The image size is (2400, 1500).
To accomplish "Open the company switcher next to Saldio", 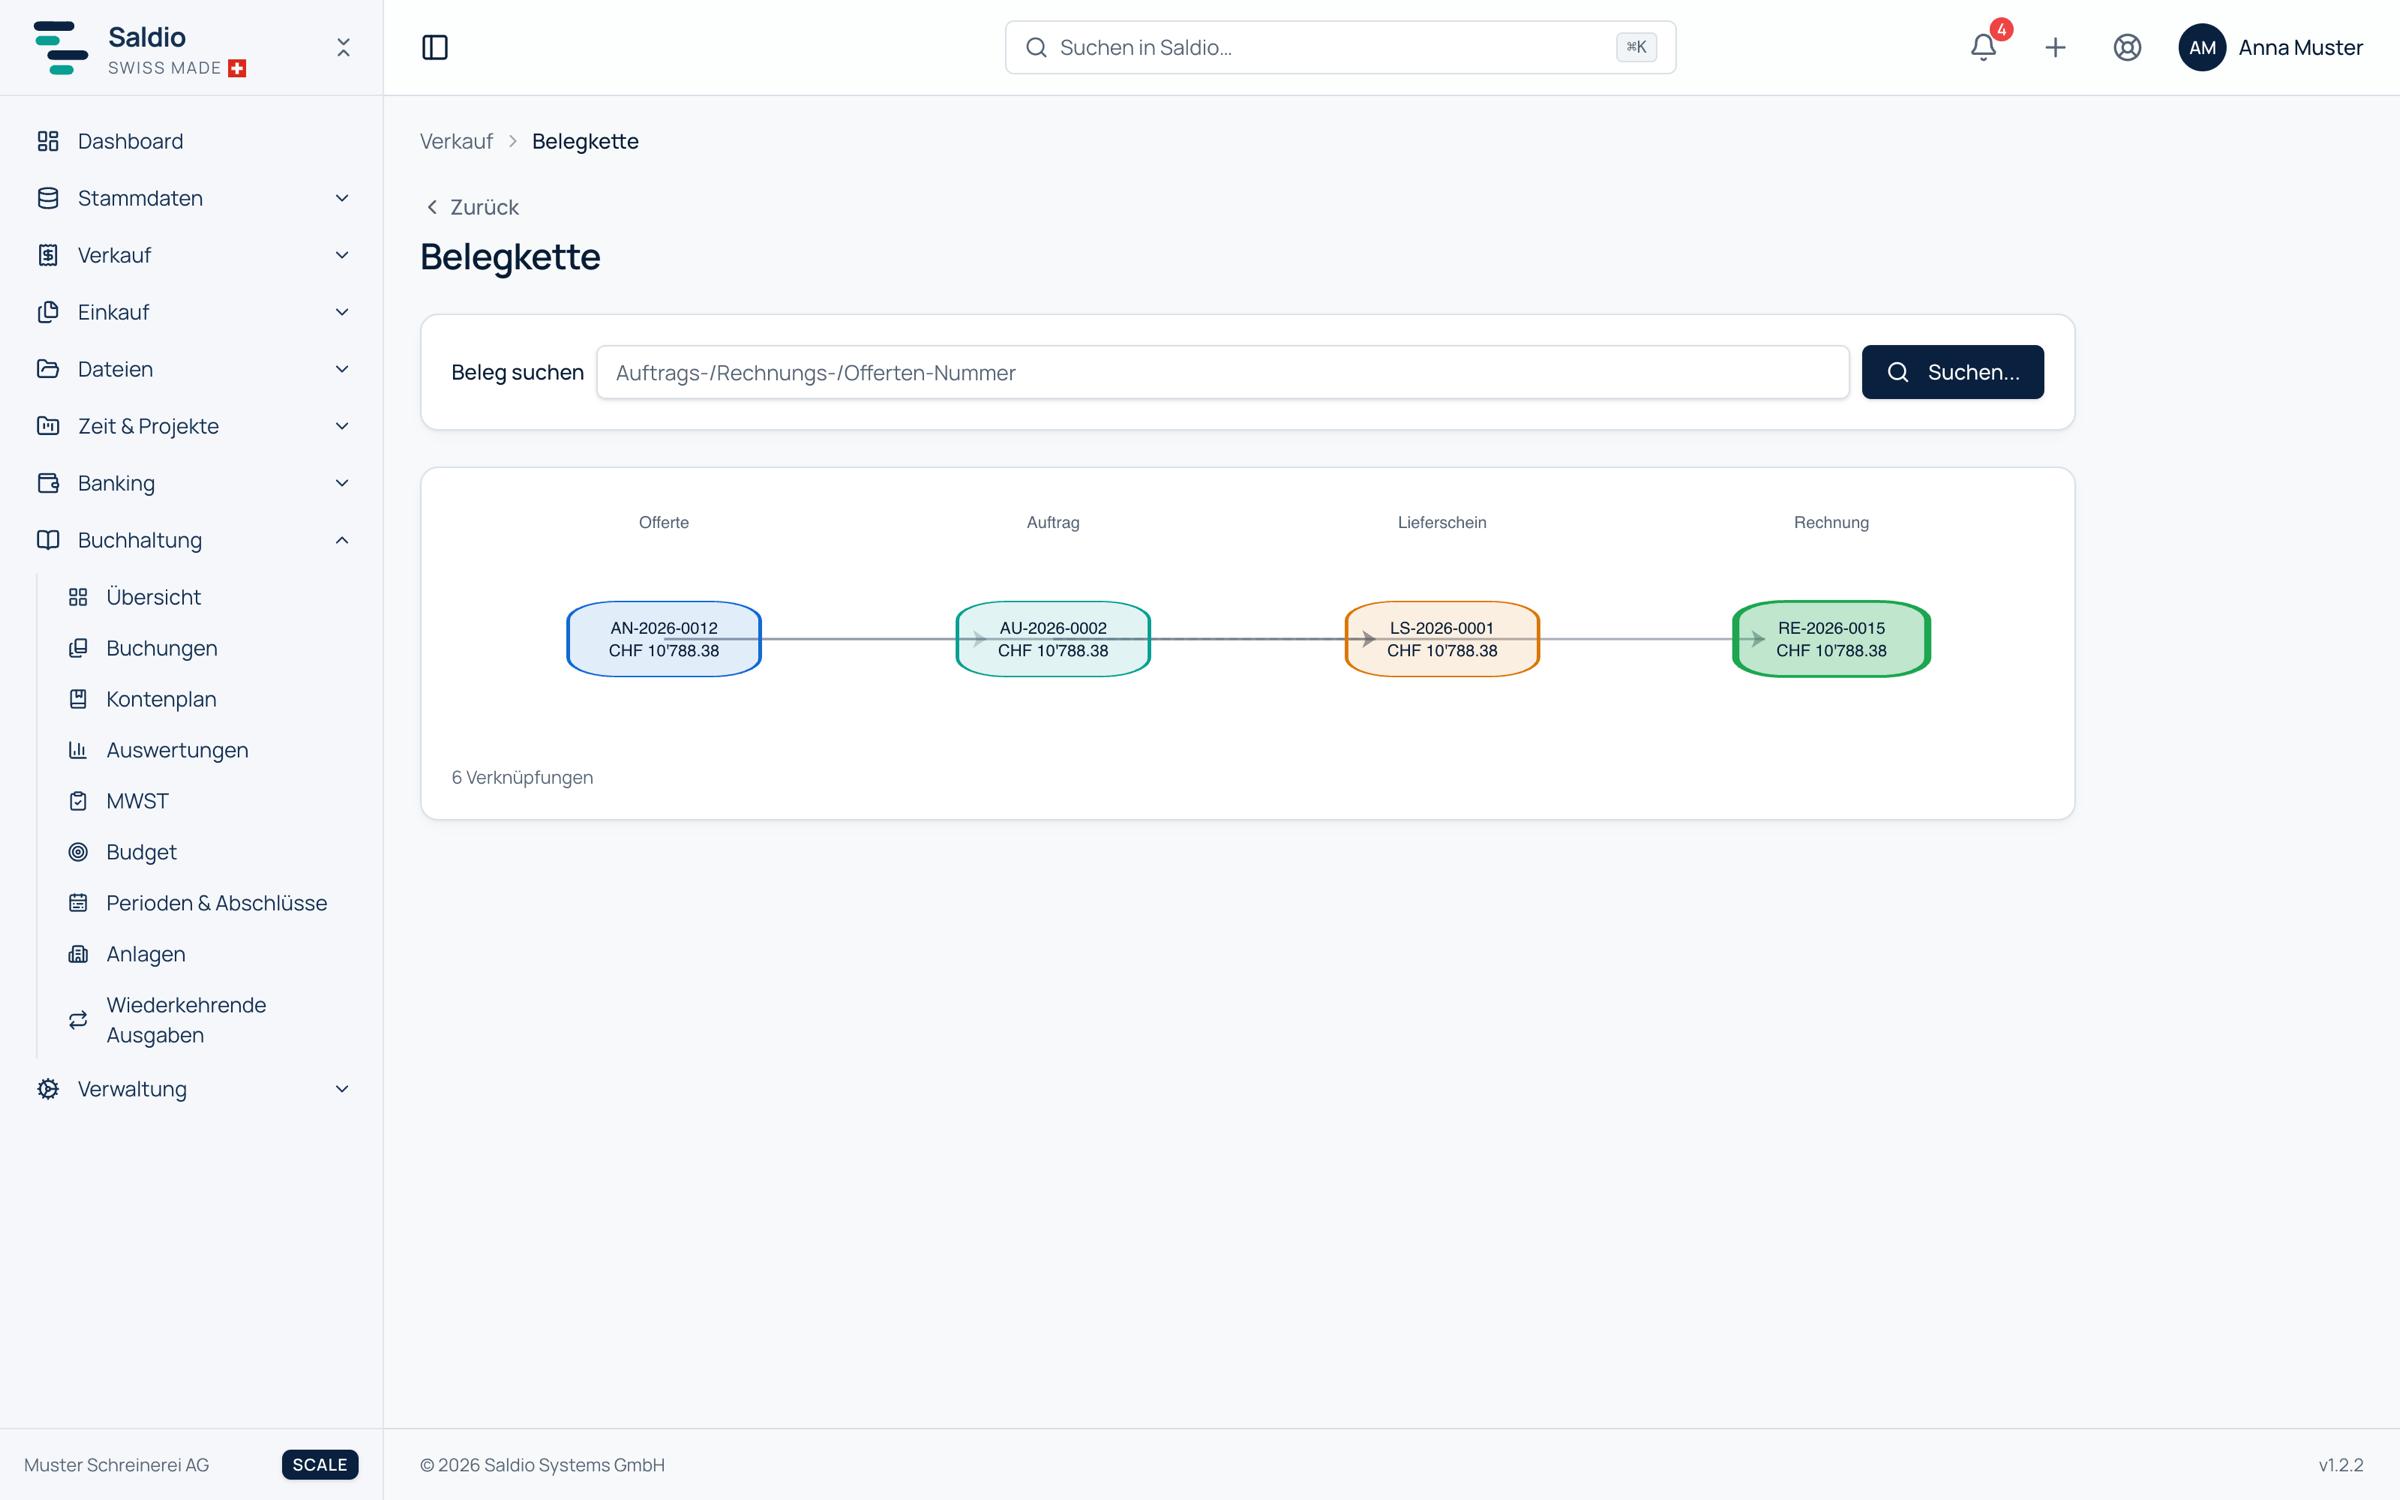I will pos(343,47).
